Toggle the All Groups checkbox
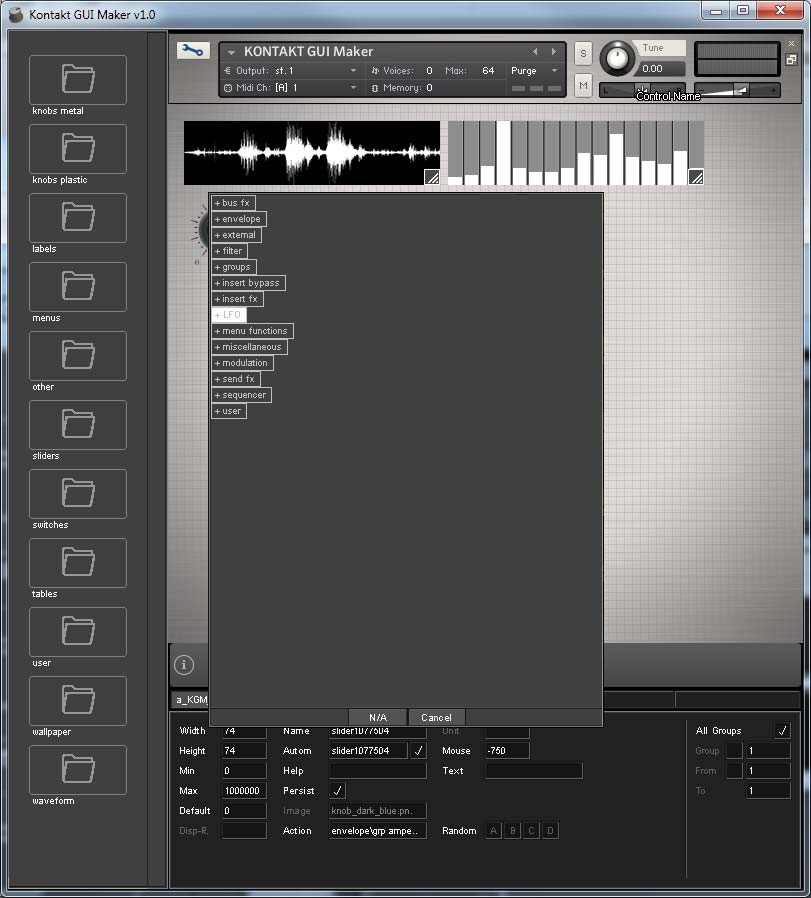 tap(782, 731)
